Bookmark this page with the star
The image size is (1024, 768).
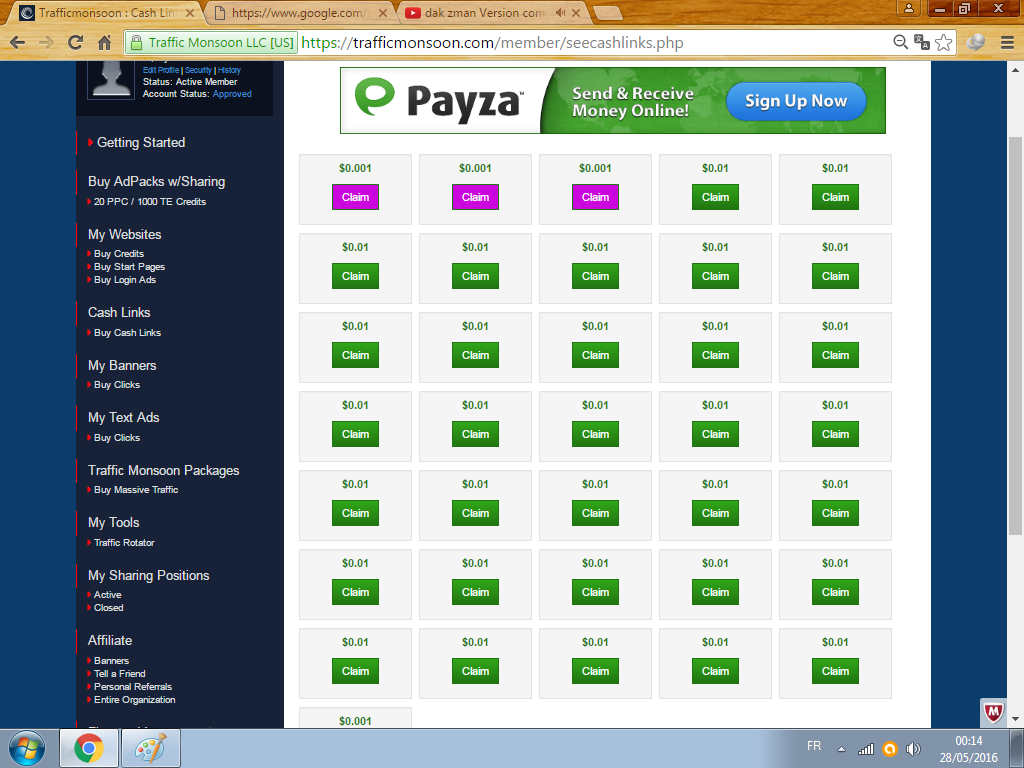[943, 42]
